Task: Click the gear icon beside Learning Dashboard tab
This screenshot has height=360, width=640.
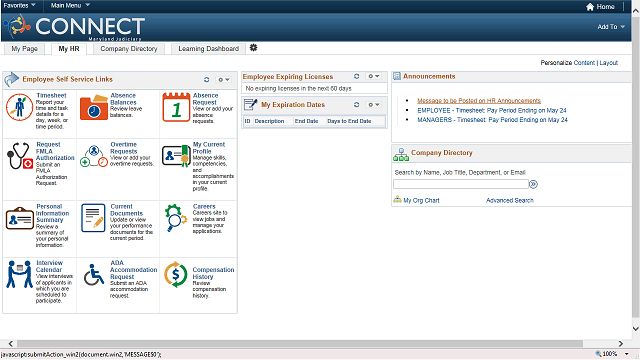Action: 253,48
